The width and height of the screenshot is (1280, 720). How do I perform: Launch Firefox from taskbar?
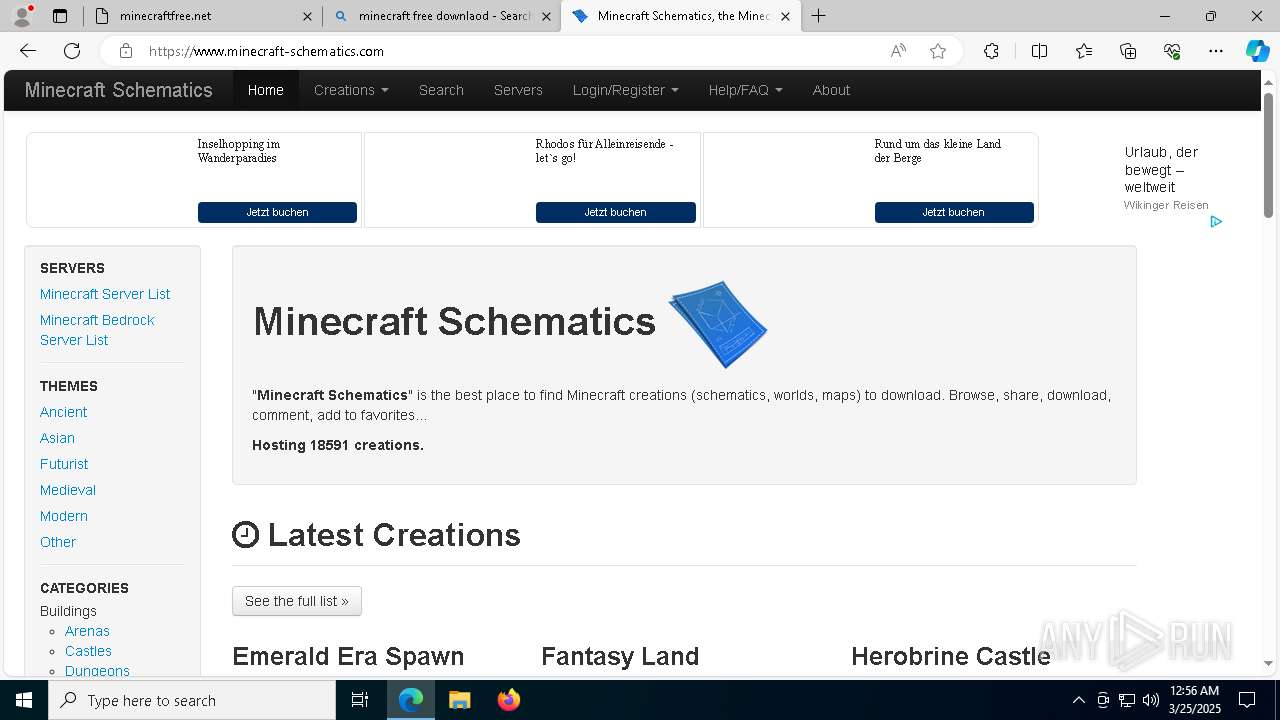(508, 700)
